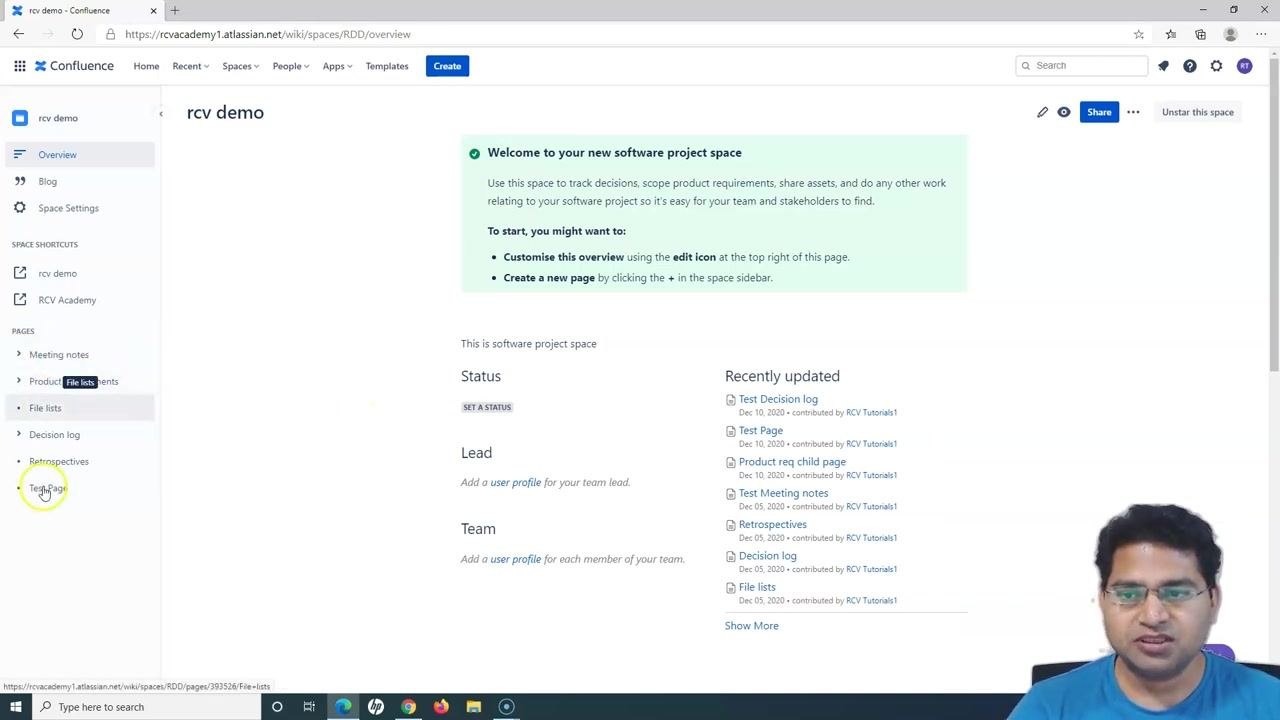
Task: Toggle the watch eye icon
Action: [1064, 112]
